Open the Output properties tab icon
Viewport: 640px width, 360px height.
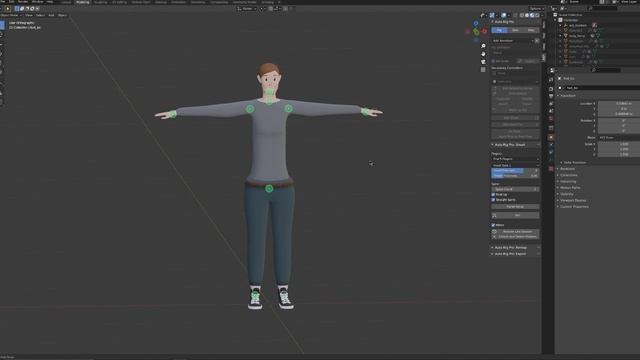(x=551, y=96)
